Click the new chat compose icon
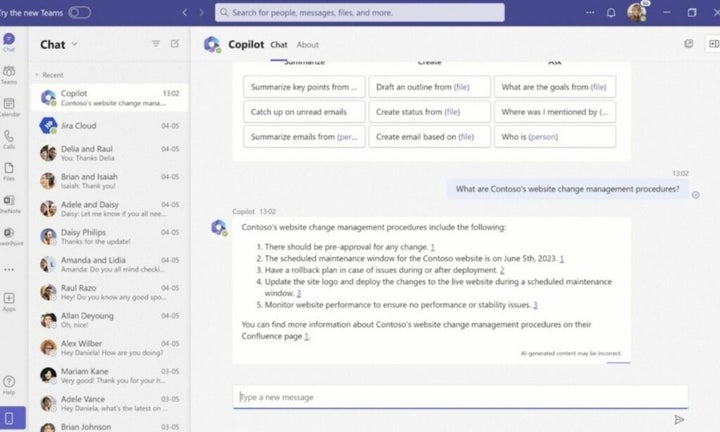Viewport: 720px width, 432px height. click(x=175, y=44)
